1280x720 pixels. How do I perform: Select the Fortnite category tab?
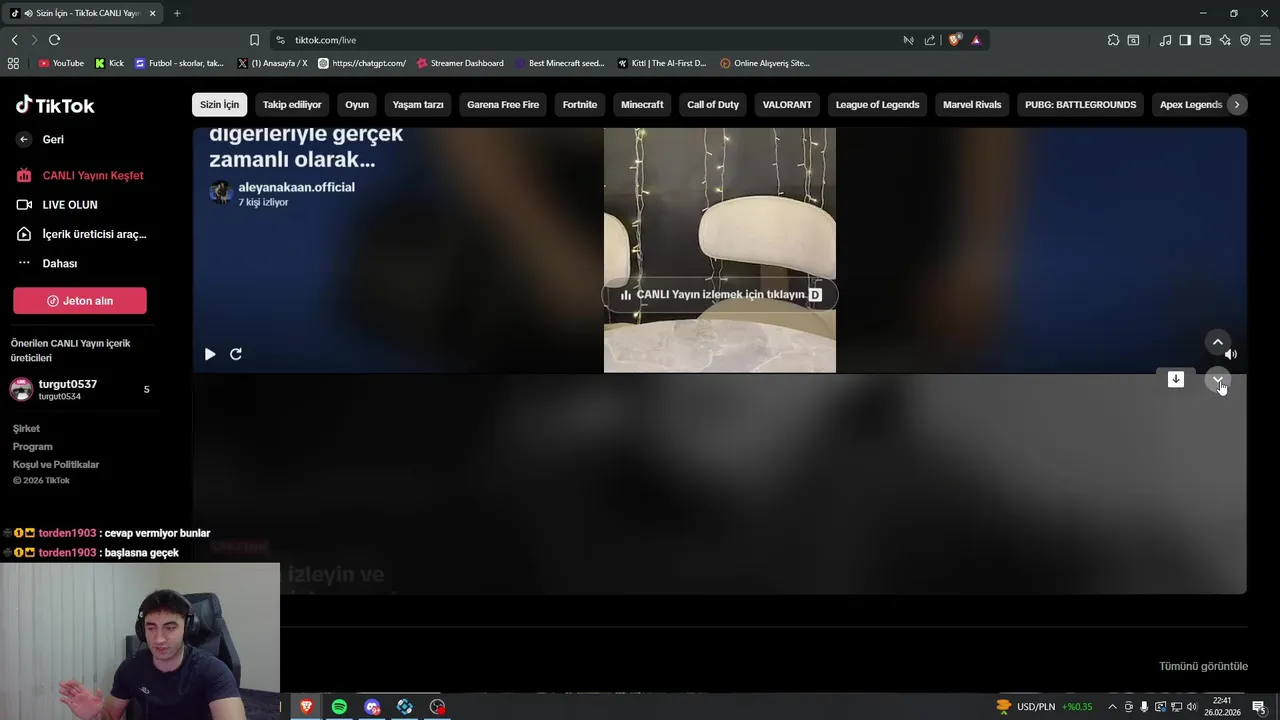[580, 105]
